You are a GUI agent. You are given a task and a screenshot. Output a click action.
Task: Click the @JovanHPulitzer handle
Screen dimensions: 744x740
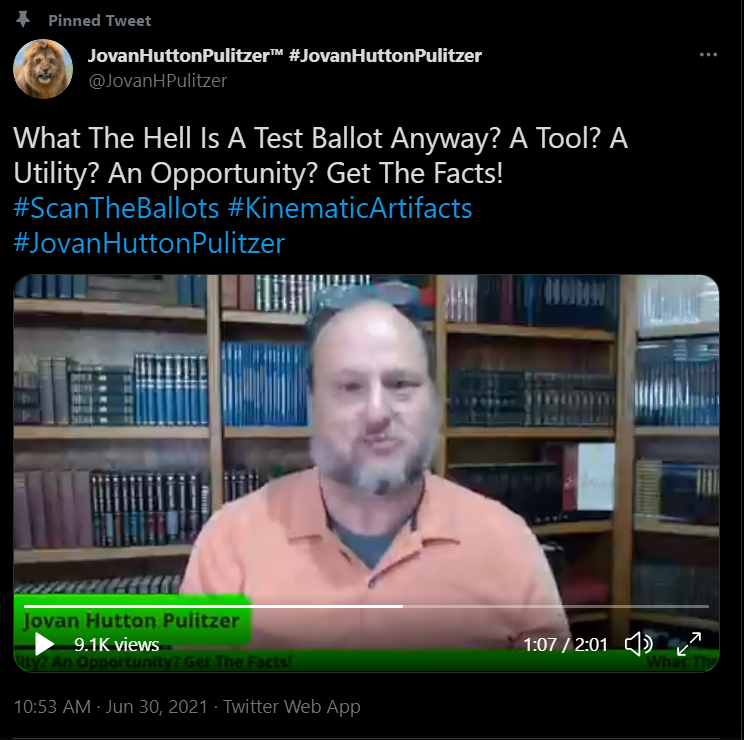158,81
